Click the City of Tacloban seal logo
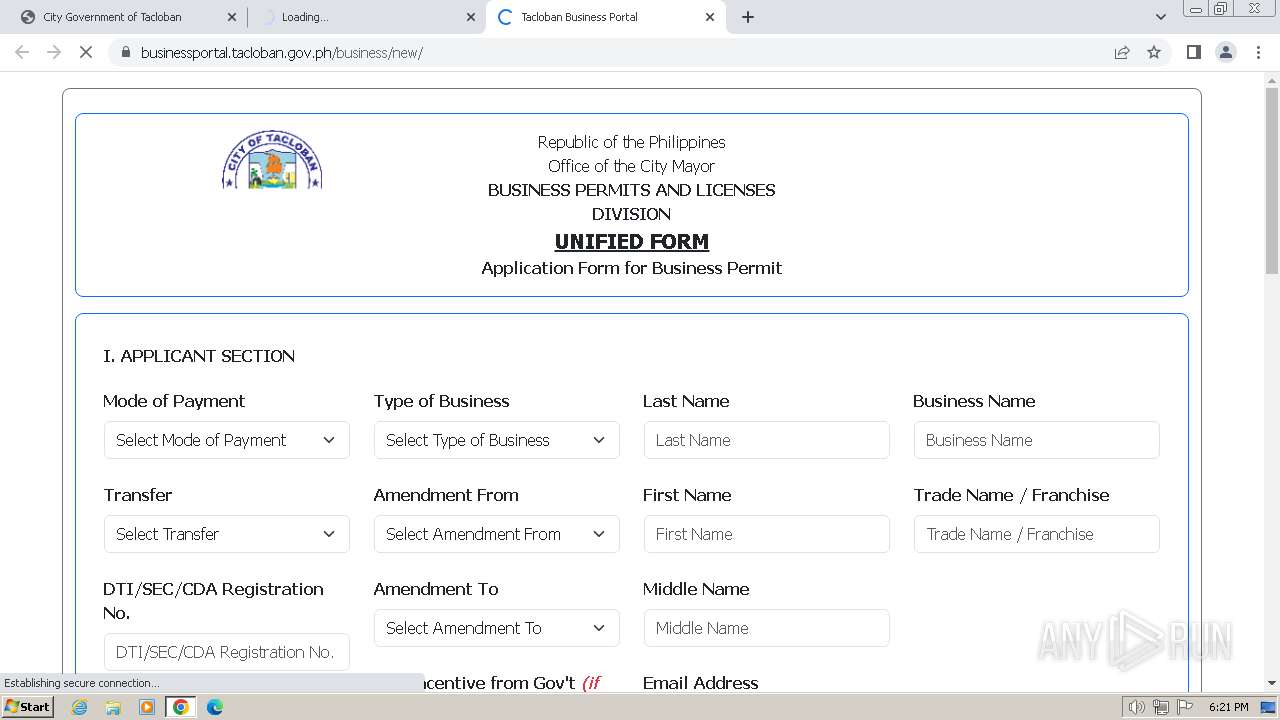 point(272,160)
